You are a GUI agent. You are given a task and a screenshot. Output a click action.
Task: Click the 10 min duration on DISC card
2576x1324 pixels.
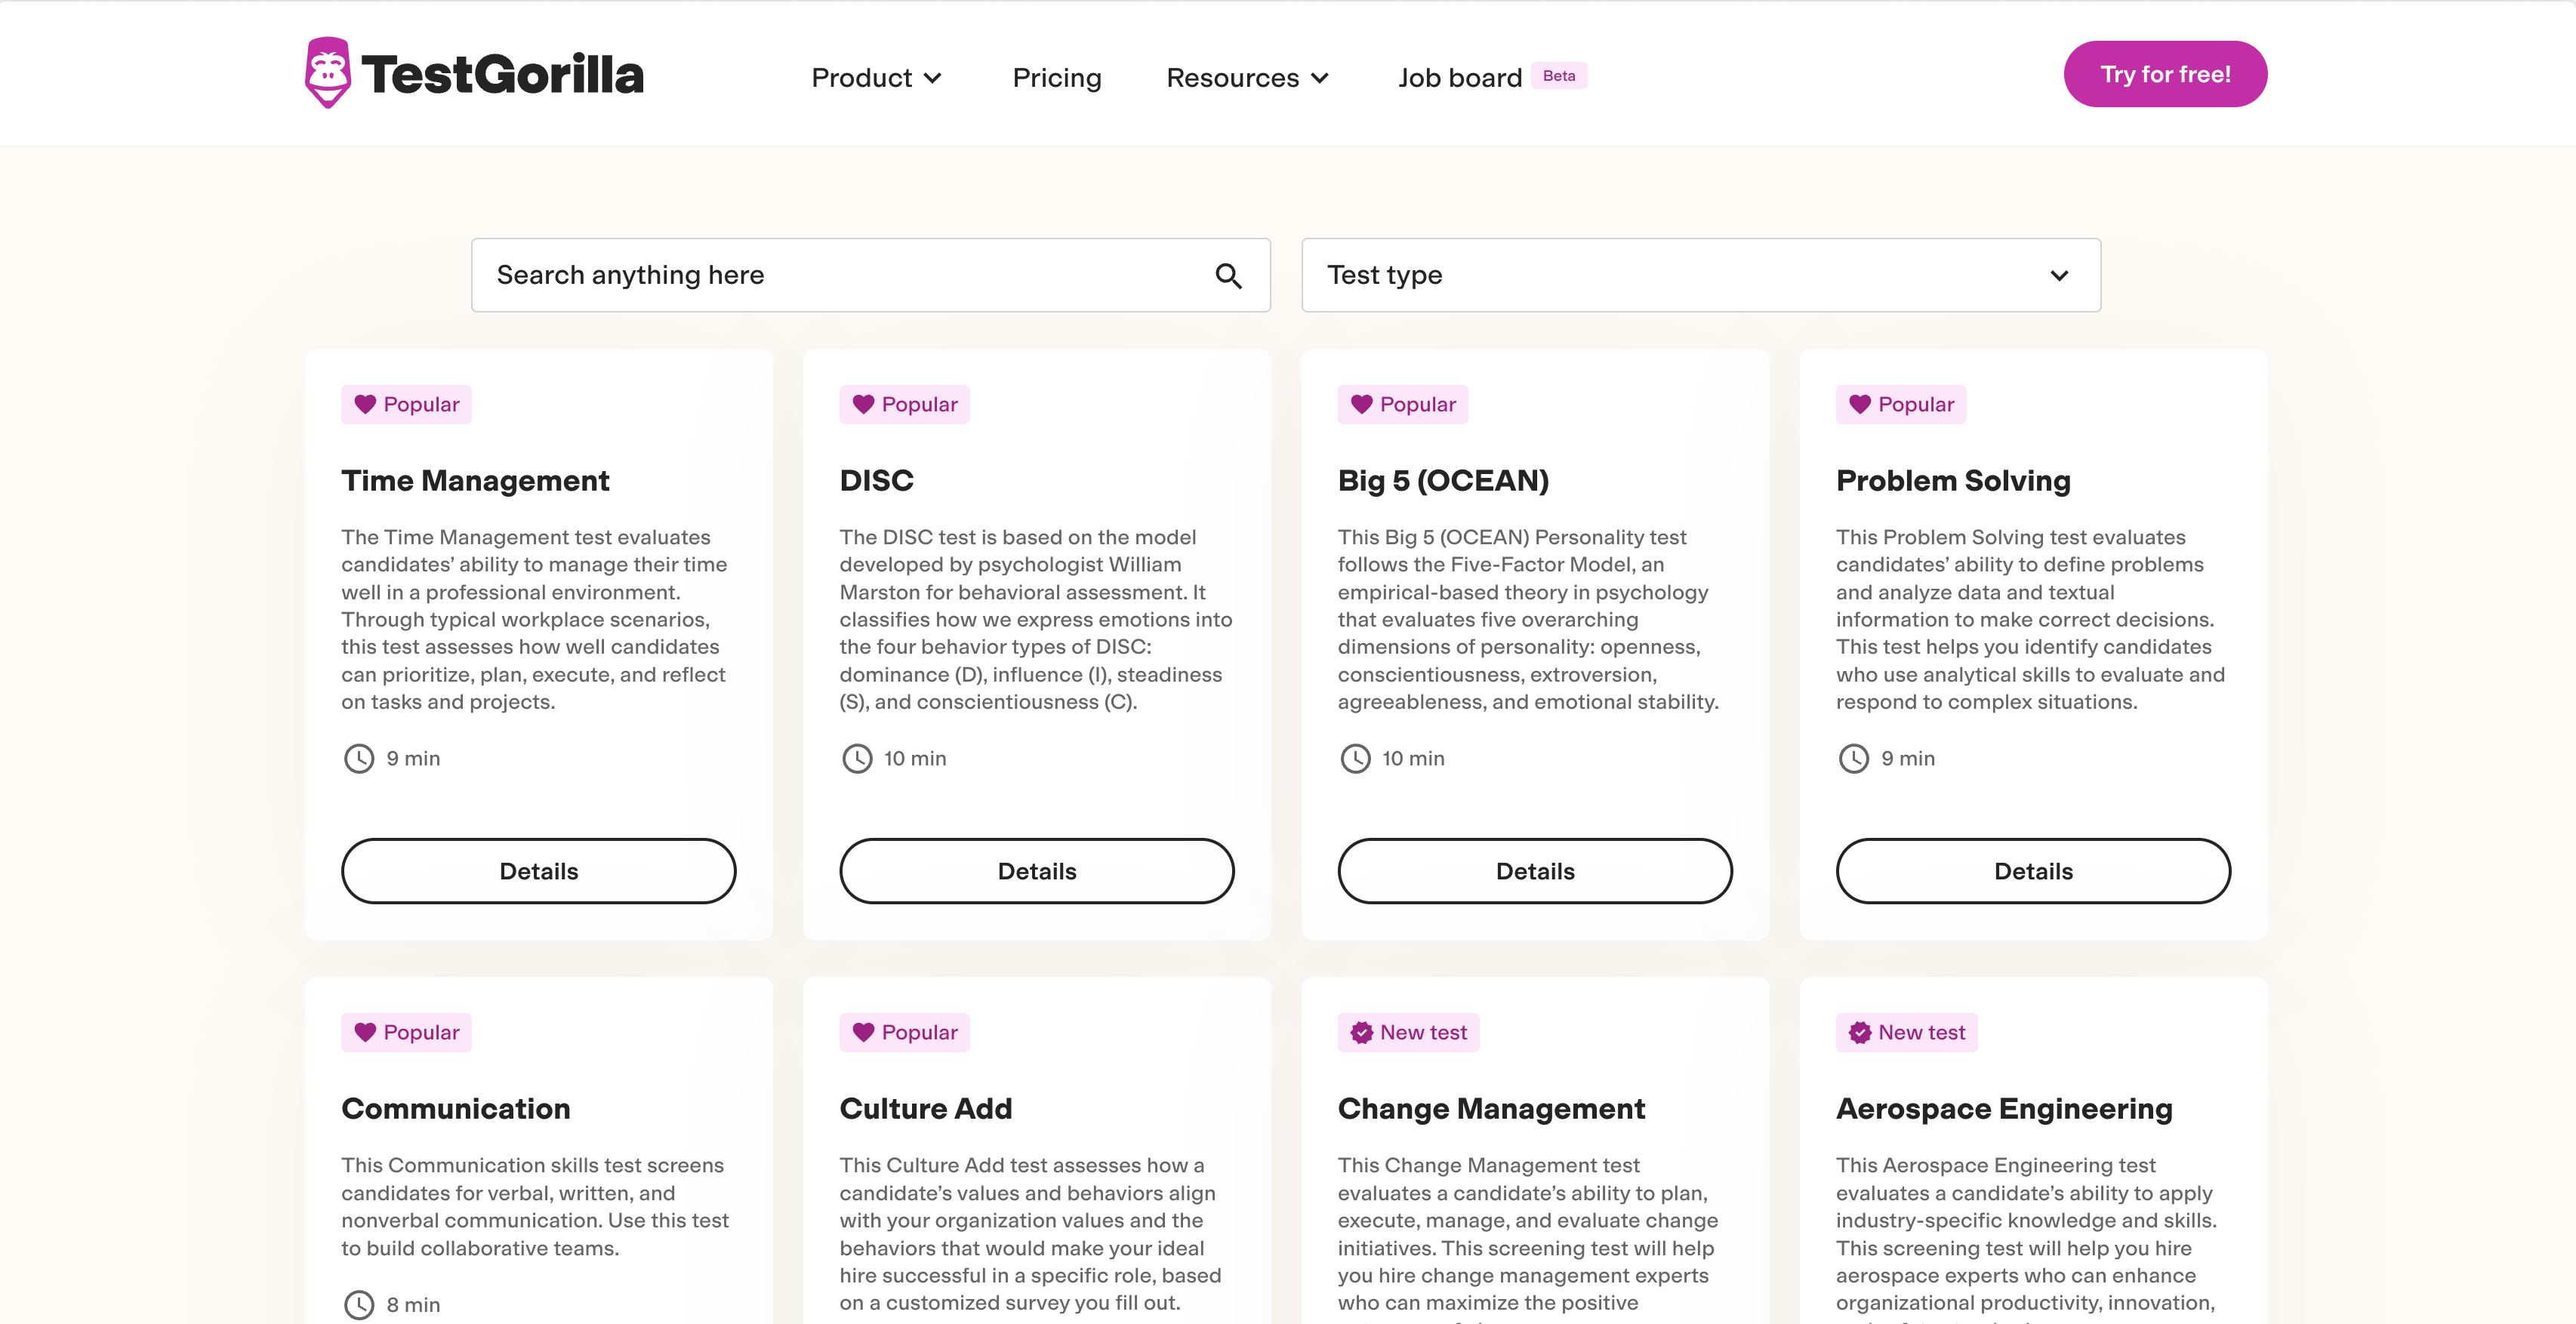point(915,759)
